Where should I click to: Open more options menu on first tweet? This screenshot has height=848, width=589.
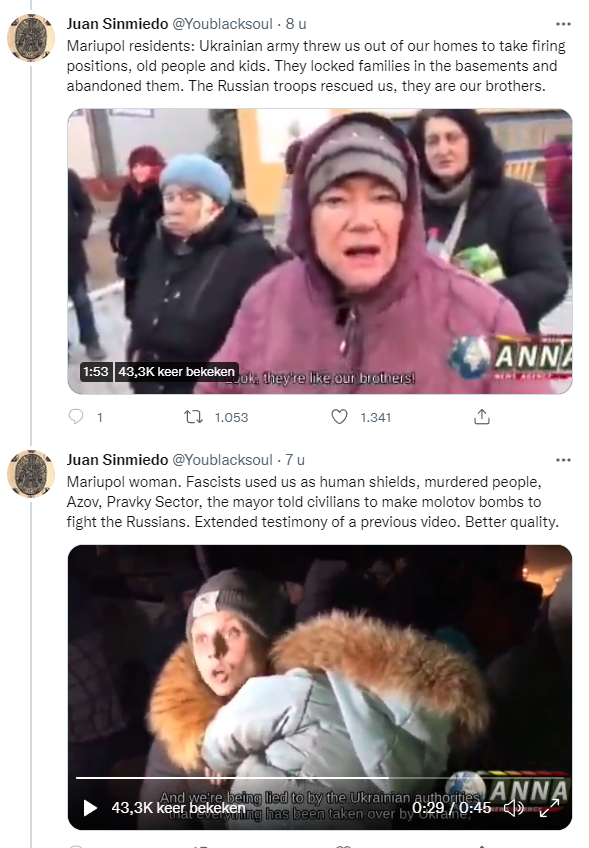pos(563,24)
